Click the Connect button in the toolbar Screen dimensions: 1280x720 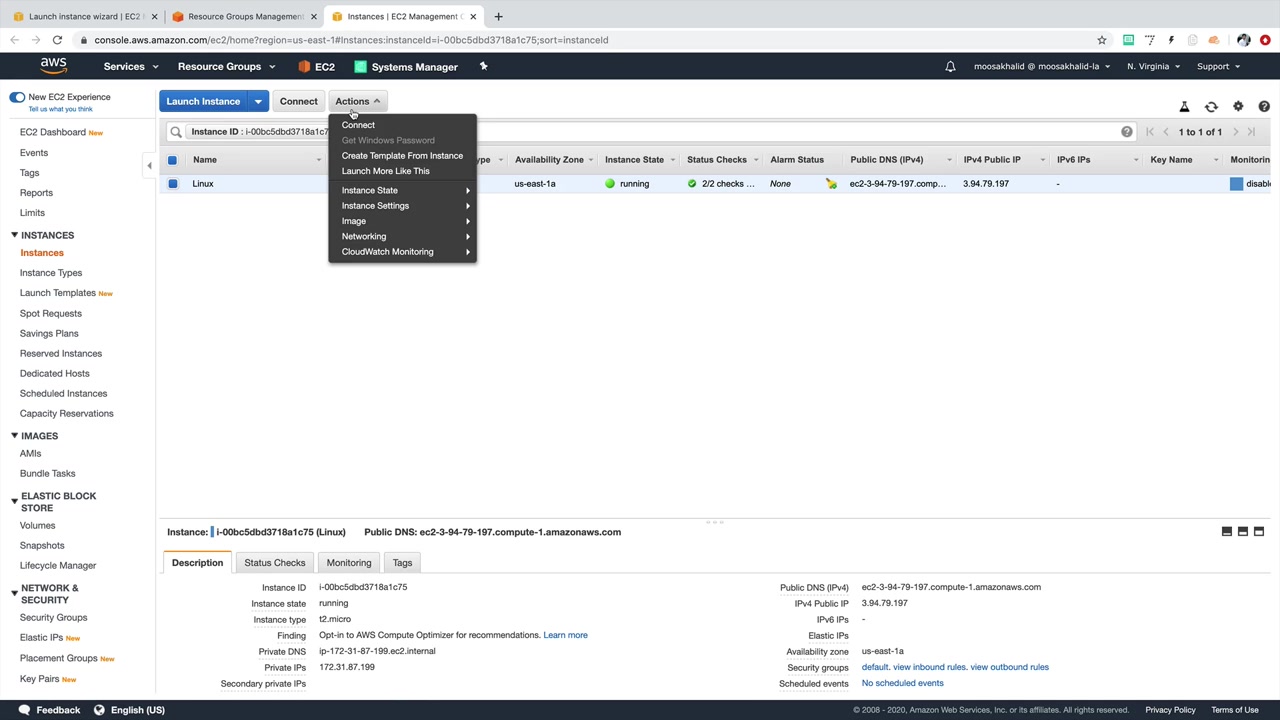click(x=298, y=101)
